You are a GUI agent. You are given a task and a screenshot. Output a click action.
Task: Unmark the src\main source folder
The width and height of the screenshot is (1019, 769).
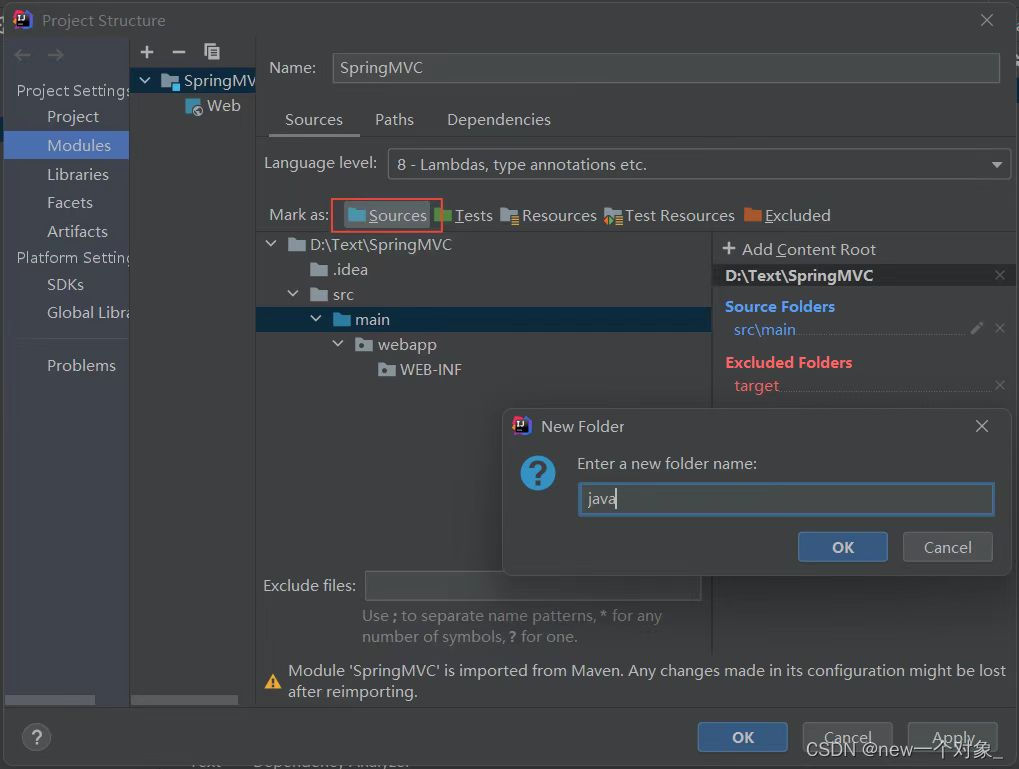tap(1000, 329)
